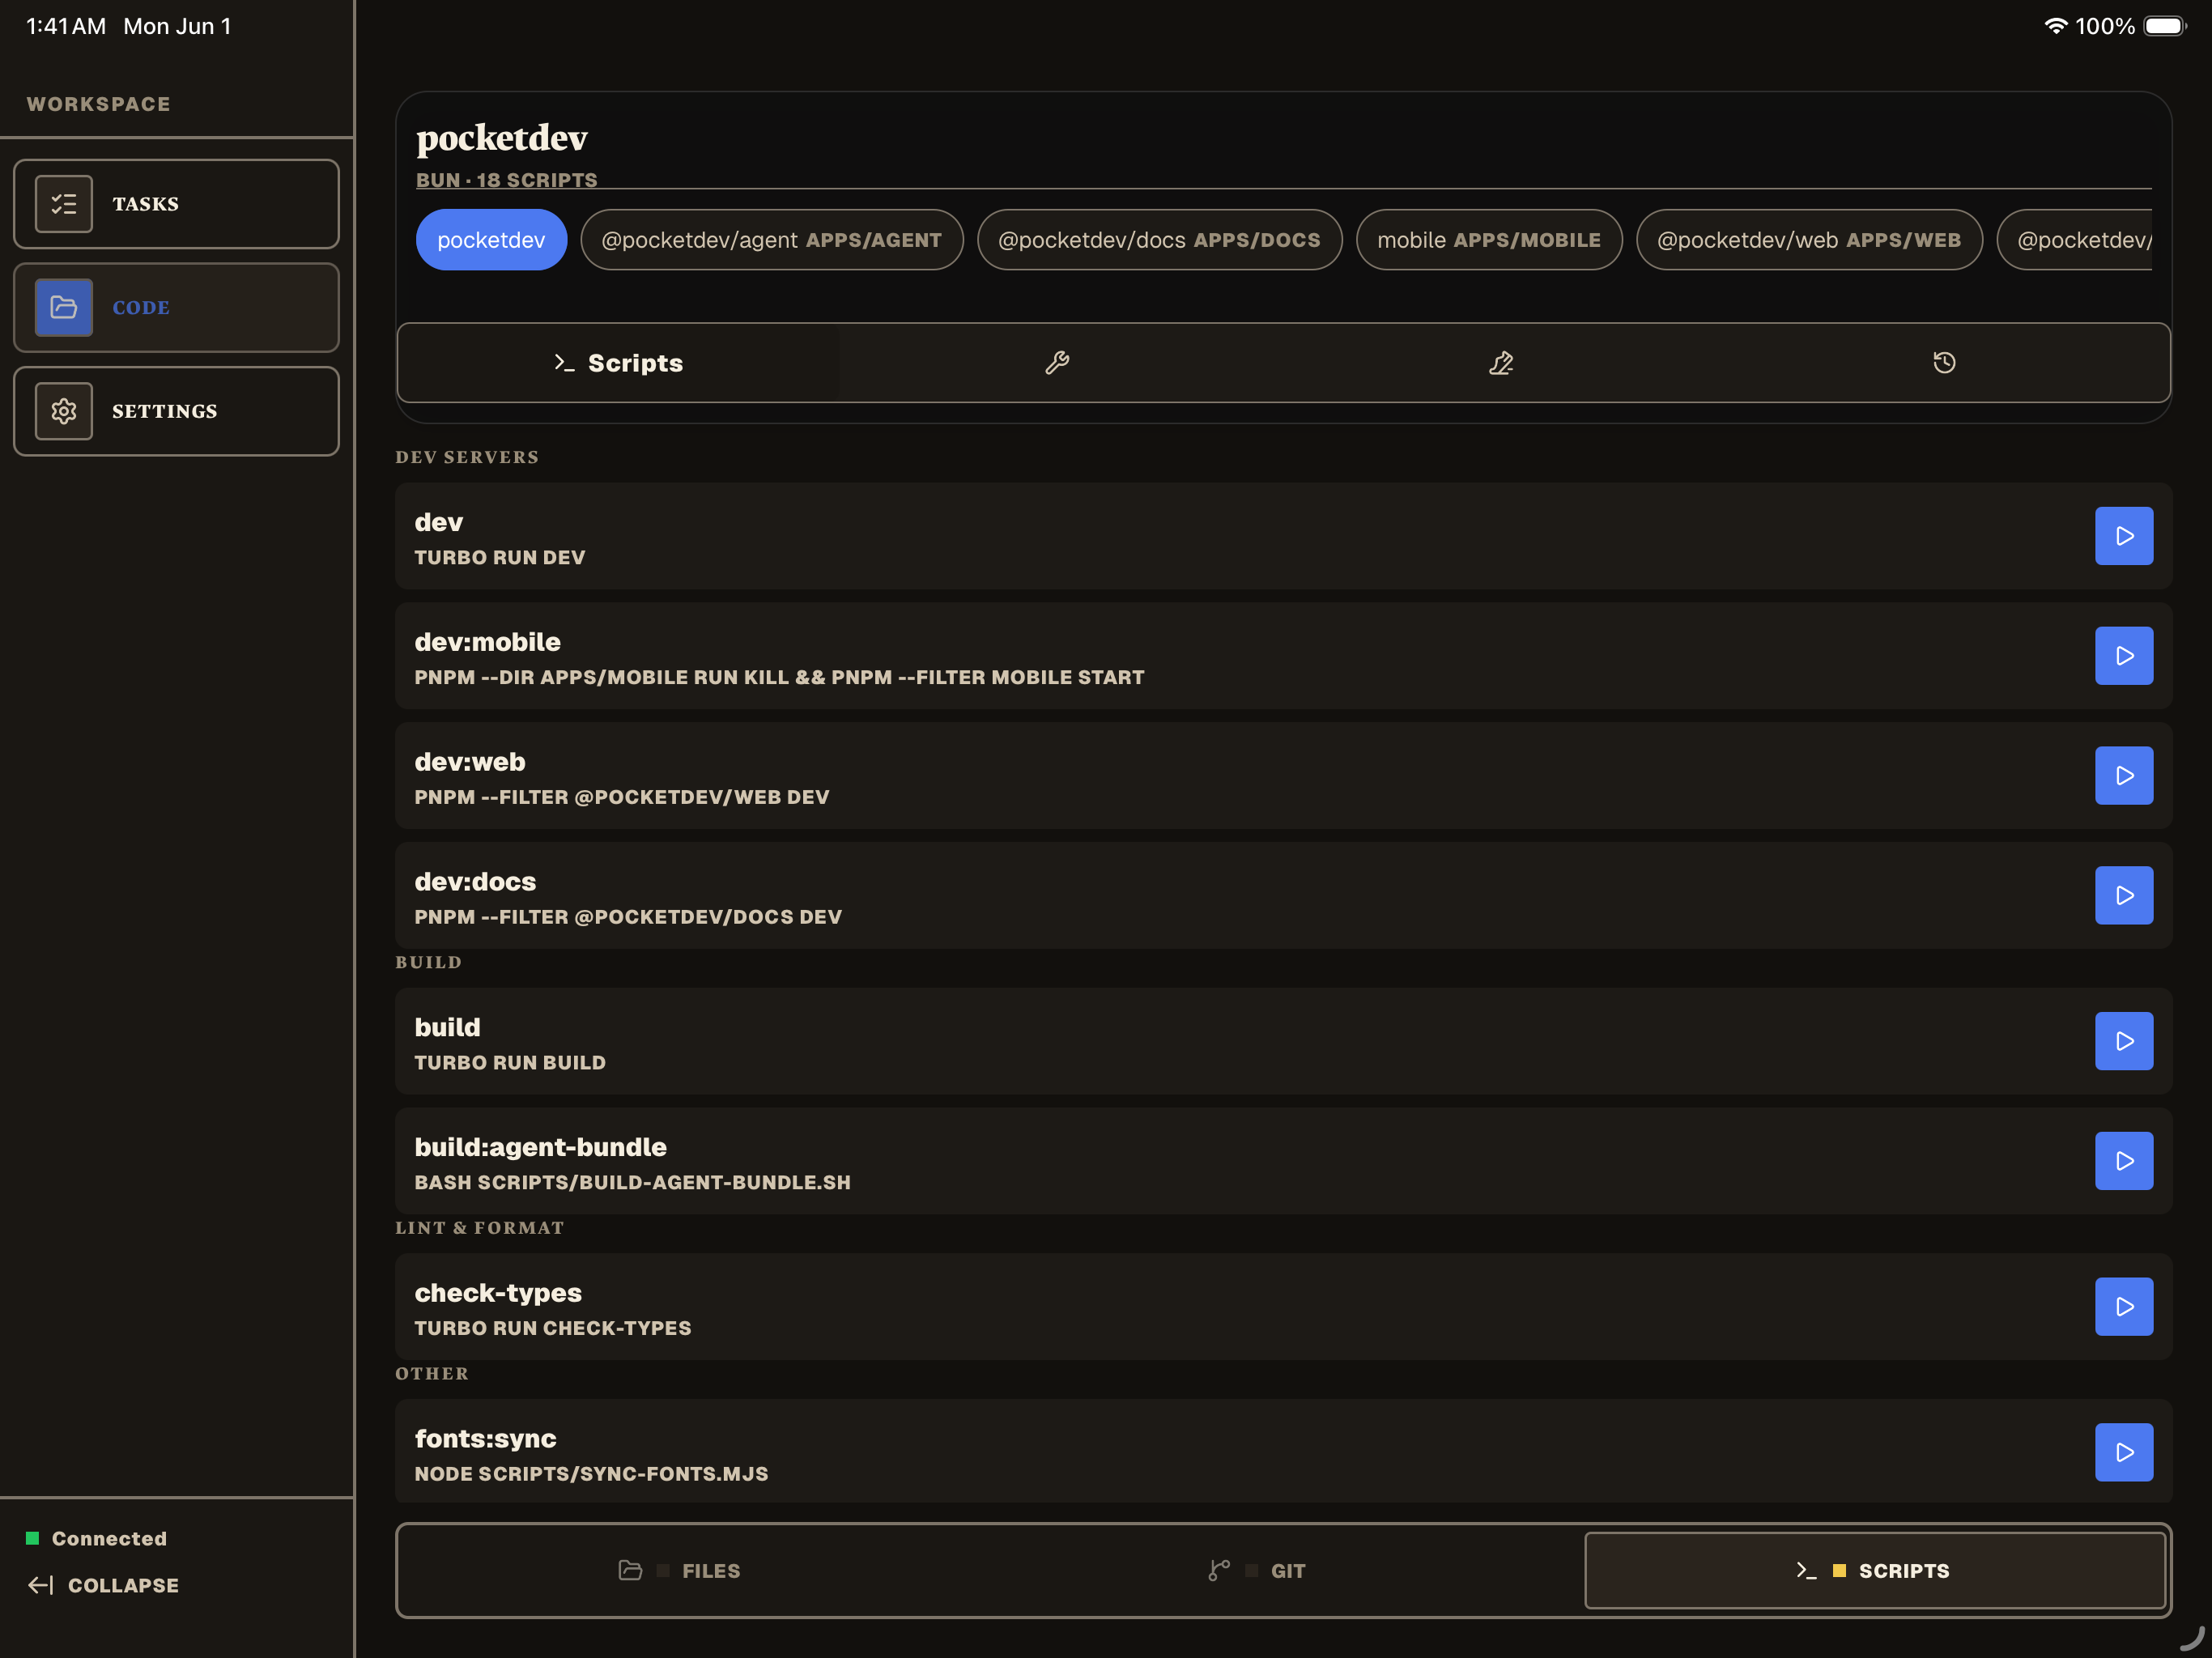Select the @pocketdev/agent package chip
This screenshot has height=1658, width=2212.
[x=771, y=240]
